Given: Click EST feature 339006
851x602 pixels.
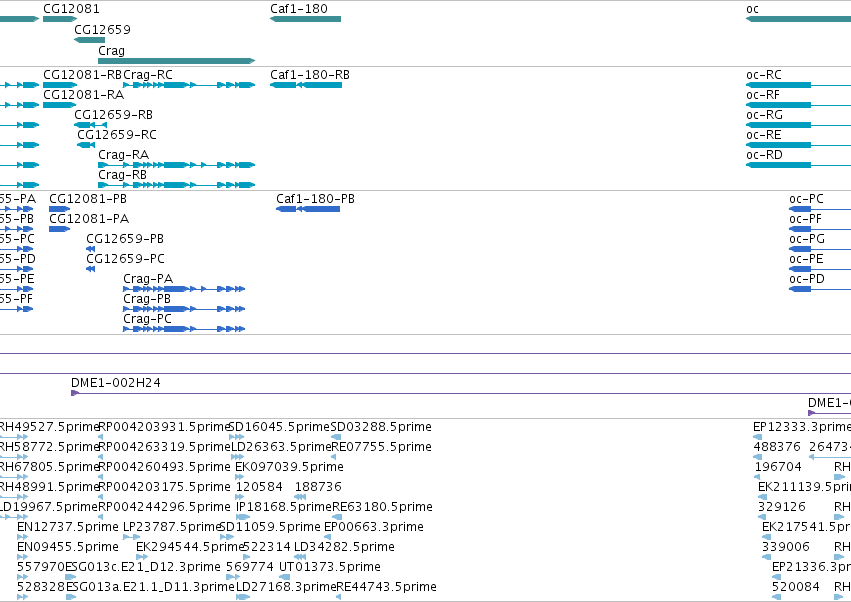Looking at the screenshot, I should tap(766, 557).
